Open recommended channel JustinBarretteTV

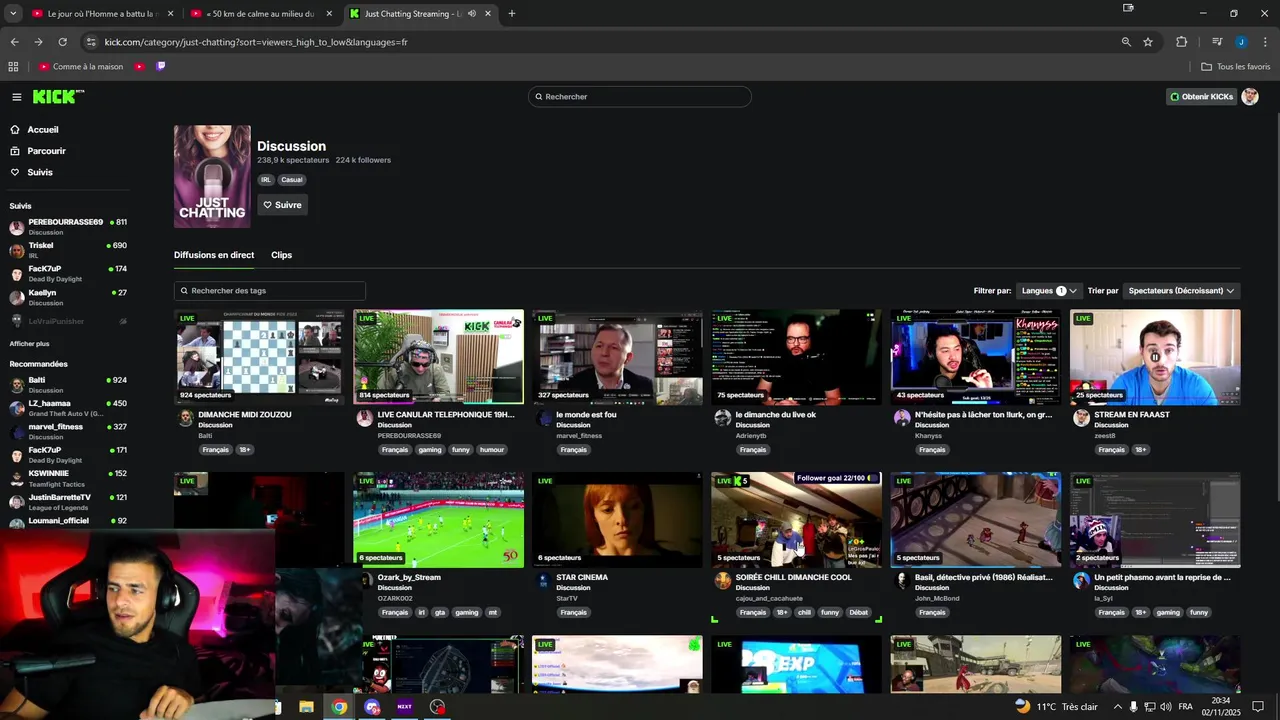68,501
